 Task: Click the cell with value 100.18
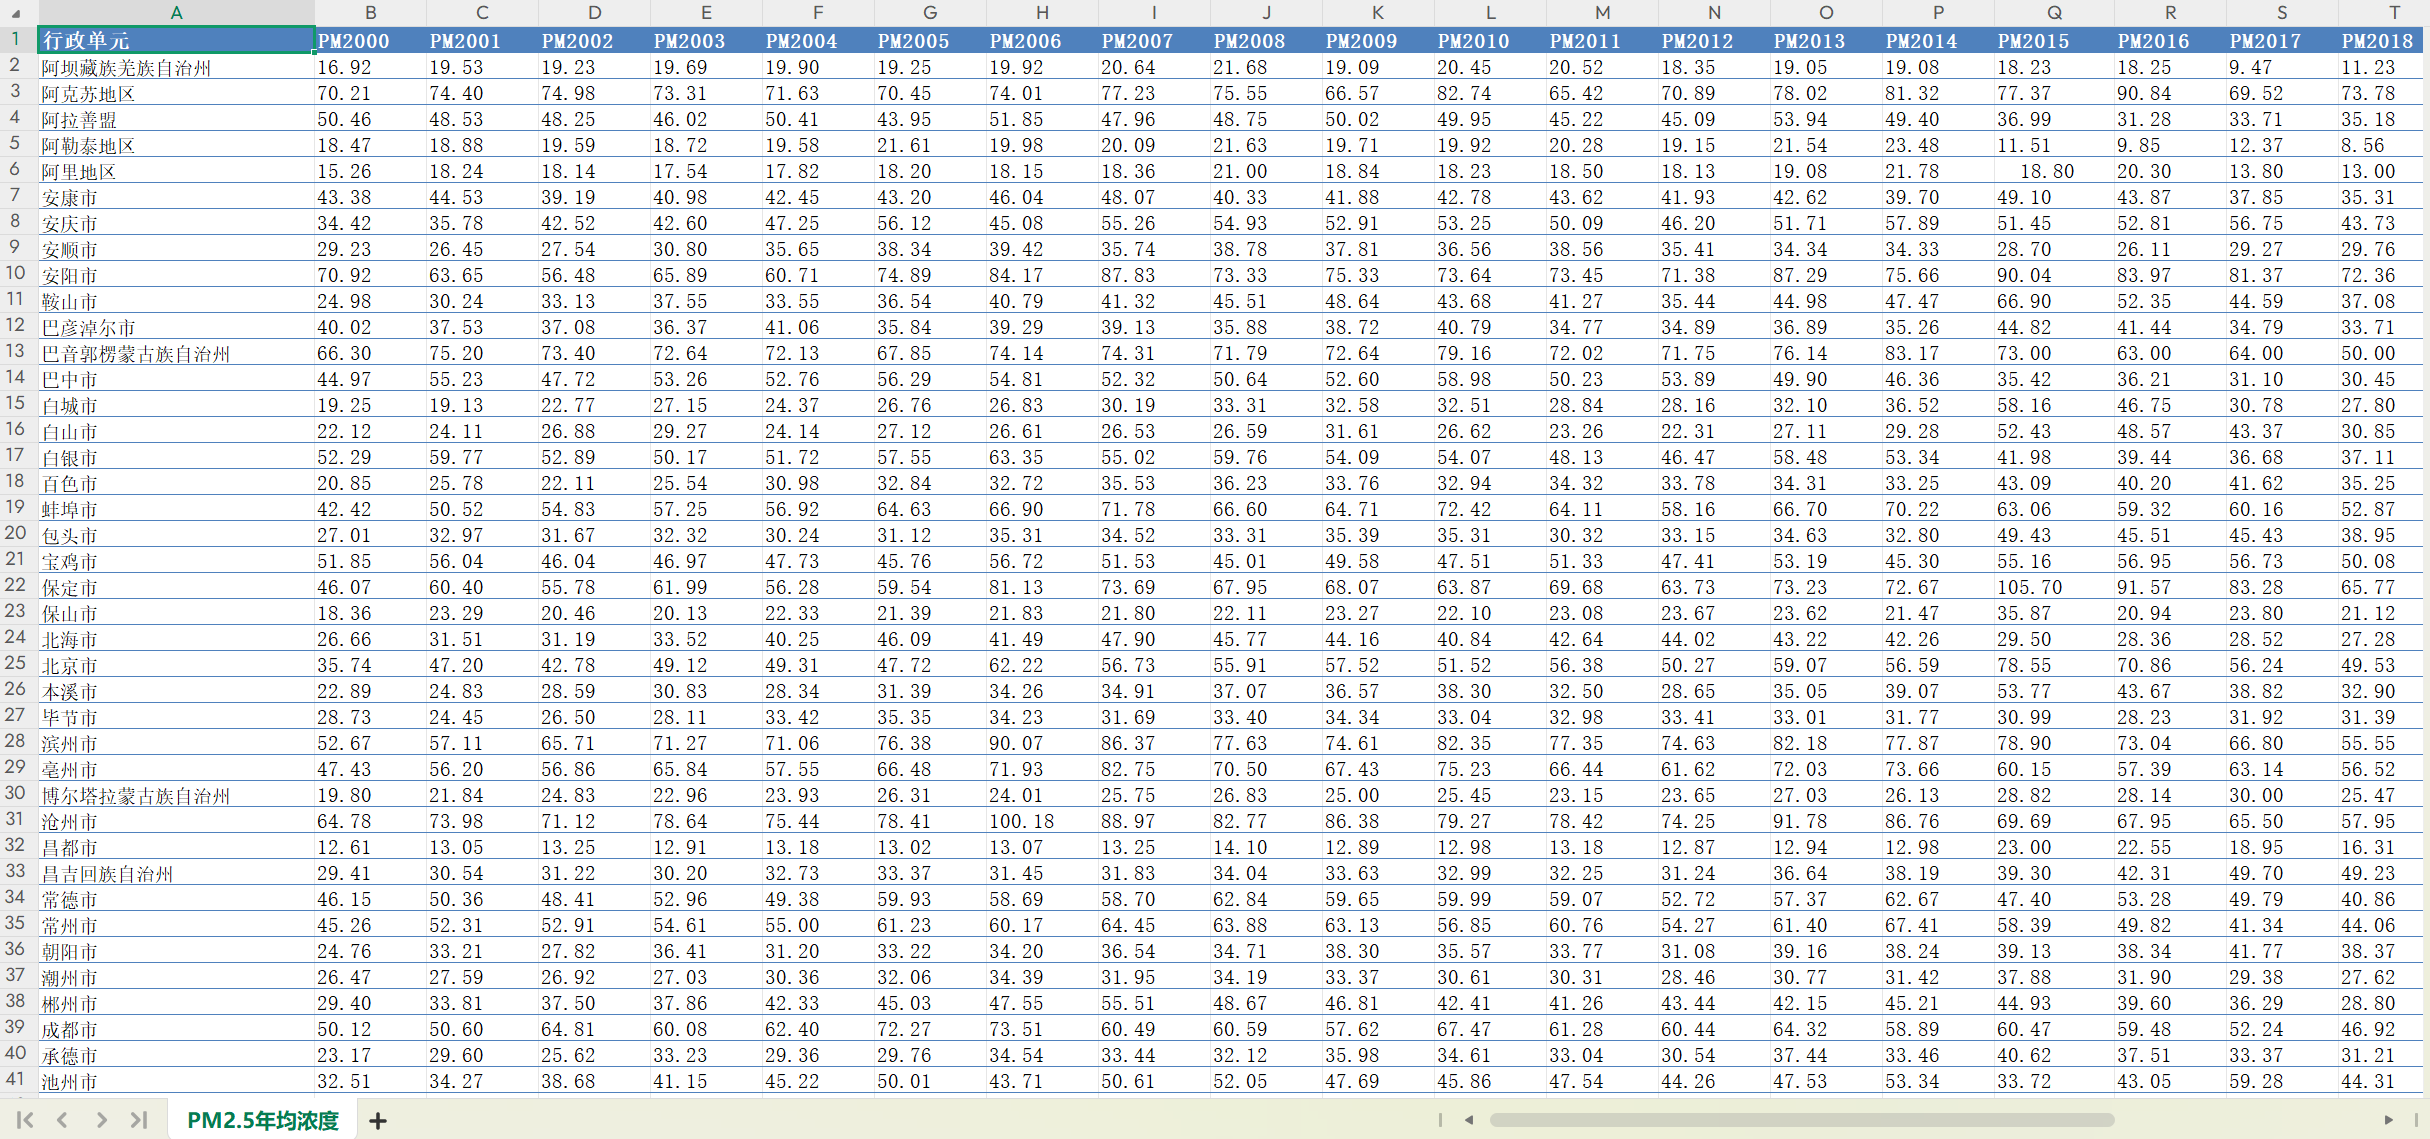[x=1022, y=821]
